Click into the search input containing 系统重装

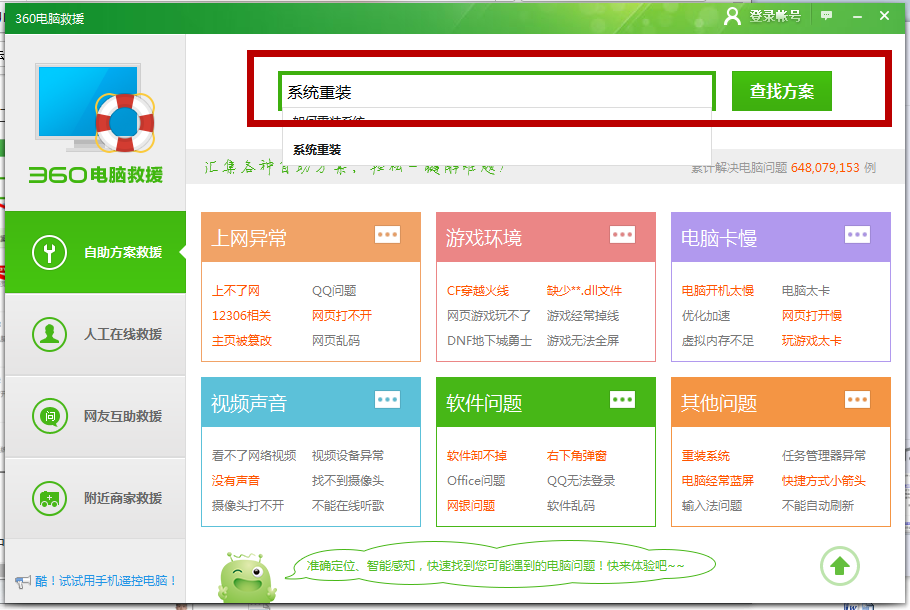[497, 92]
